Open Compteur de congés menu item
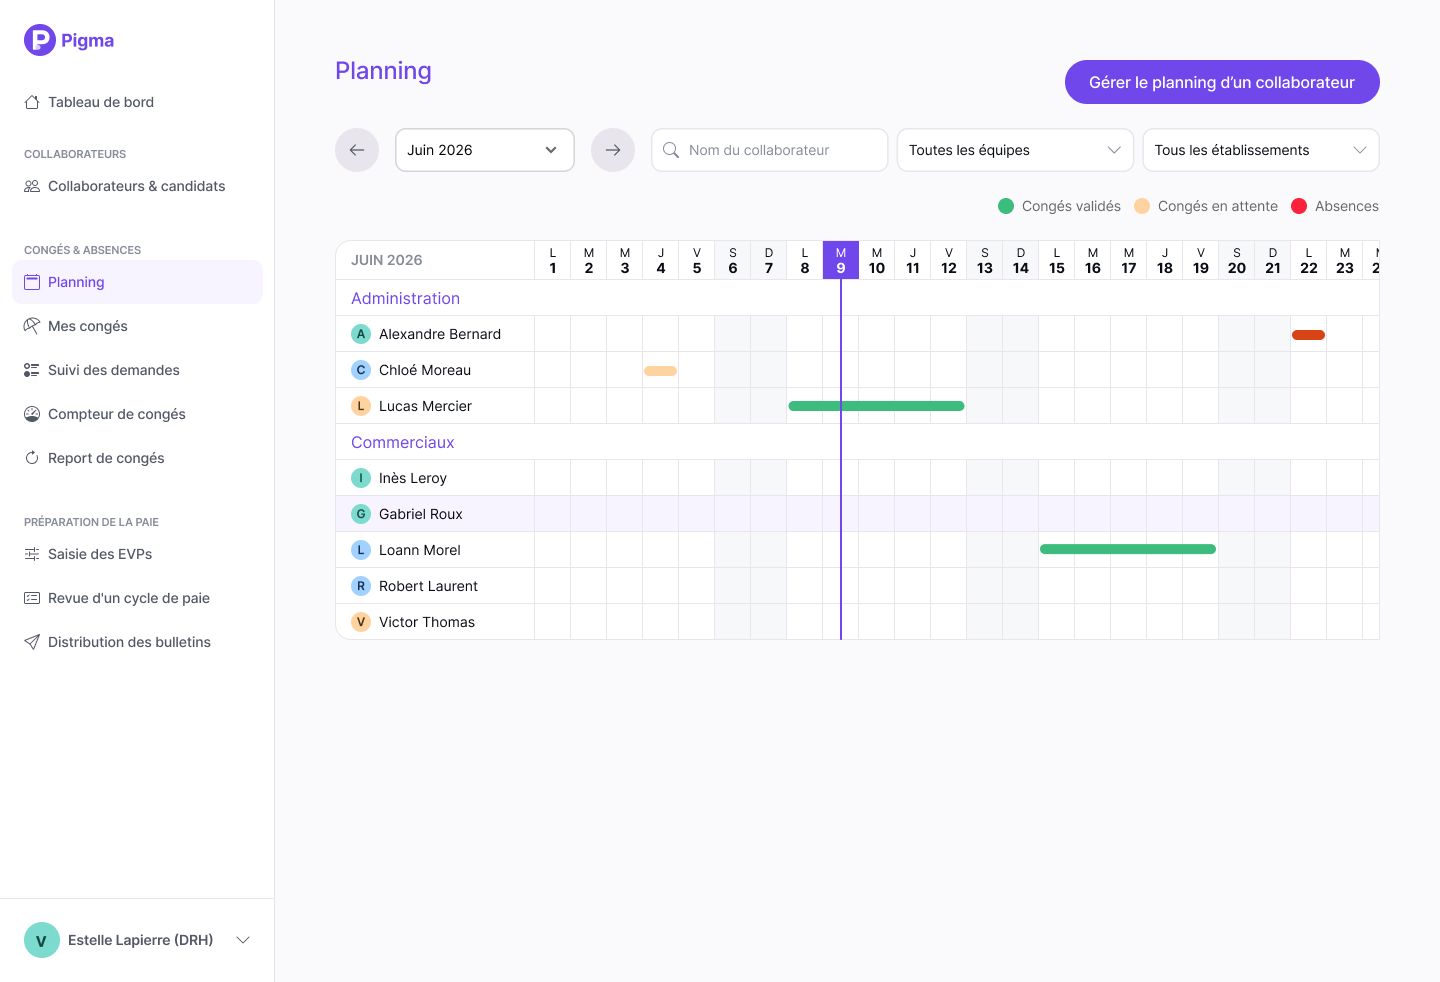This screenshot has height=982, width=1440. pos(137,414)
